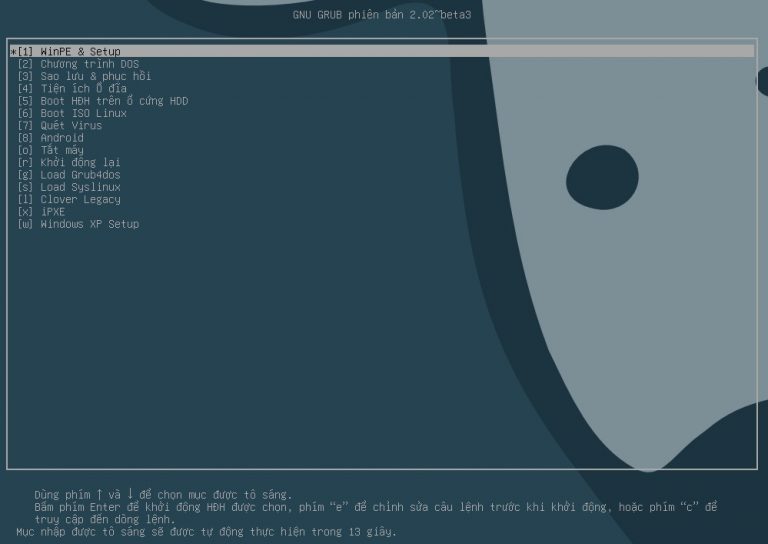Choose the Windows XP Setup entry
This screenshot has height=544, width=768.
point(89,224)
